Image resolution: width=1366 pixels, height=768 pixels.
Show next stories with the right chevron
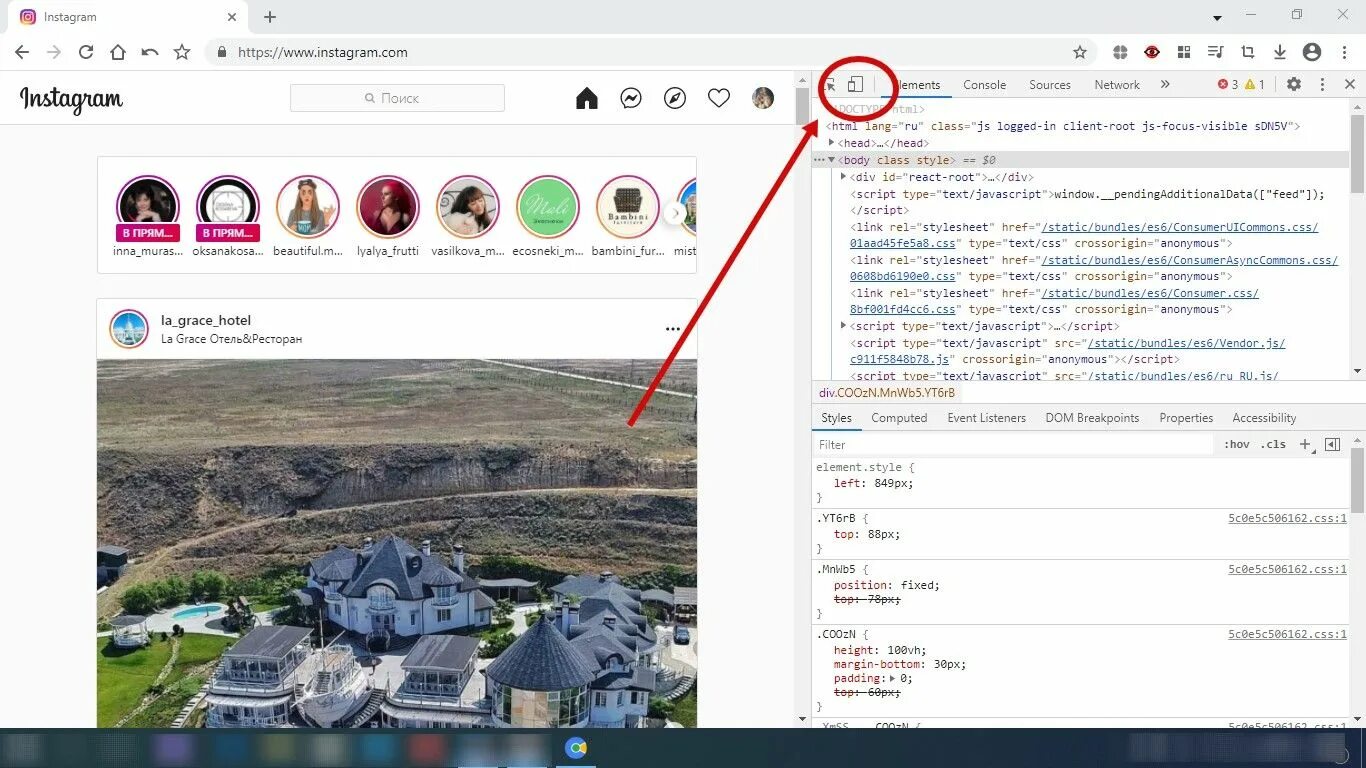pyautogui.click(x=676, y=213)
